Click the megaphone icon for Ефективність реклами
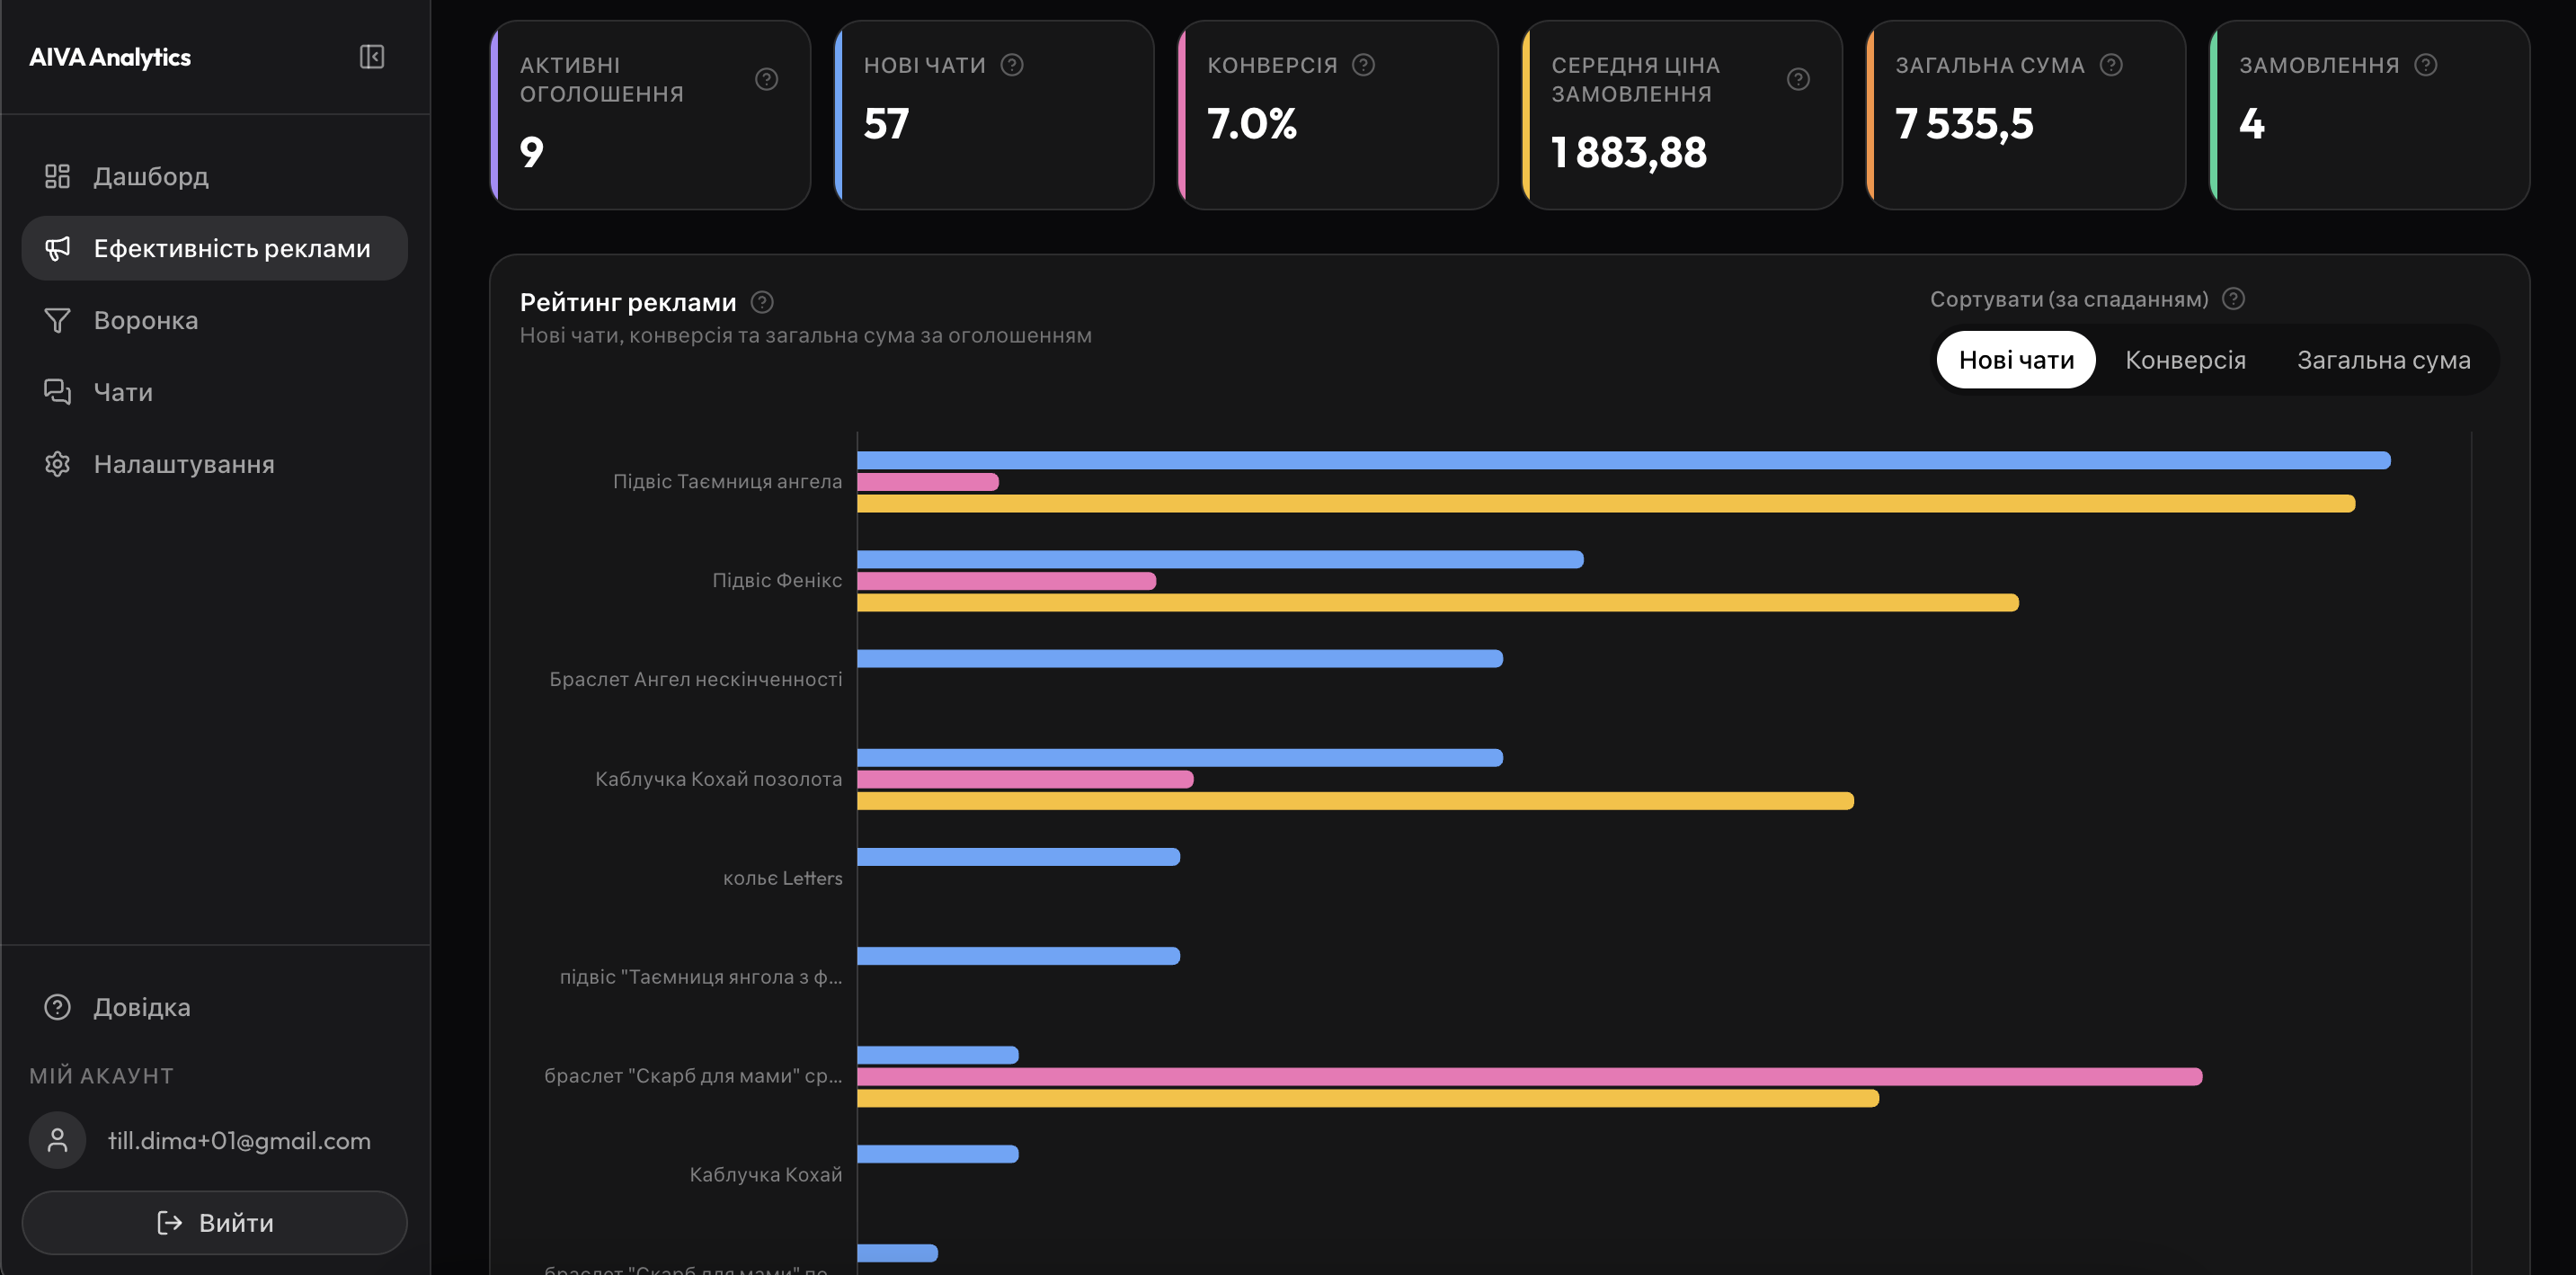 coord(57,248)
